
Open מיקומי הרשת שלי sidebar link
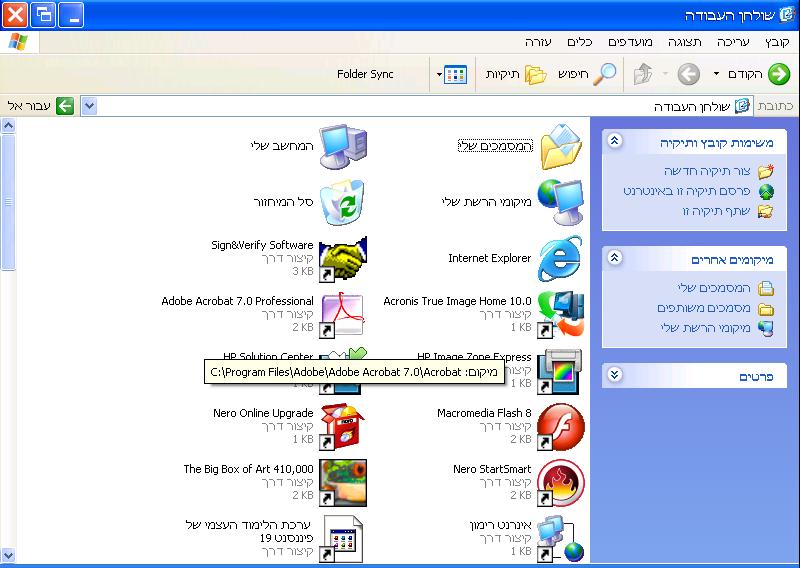click(x=706, y=328)
